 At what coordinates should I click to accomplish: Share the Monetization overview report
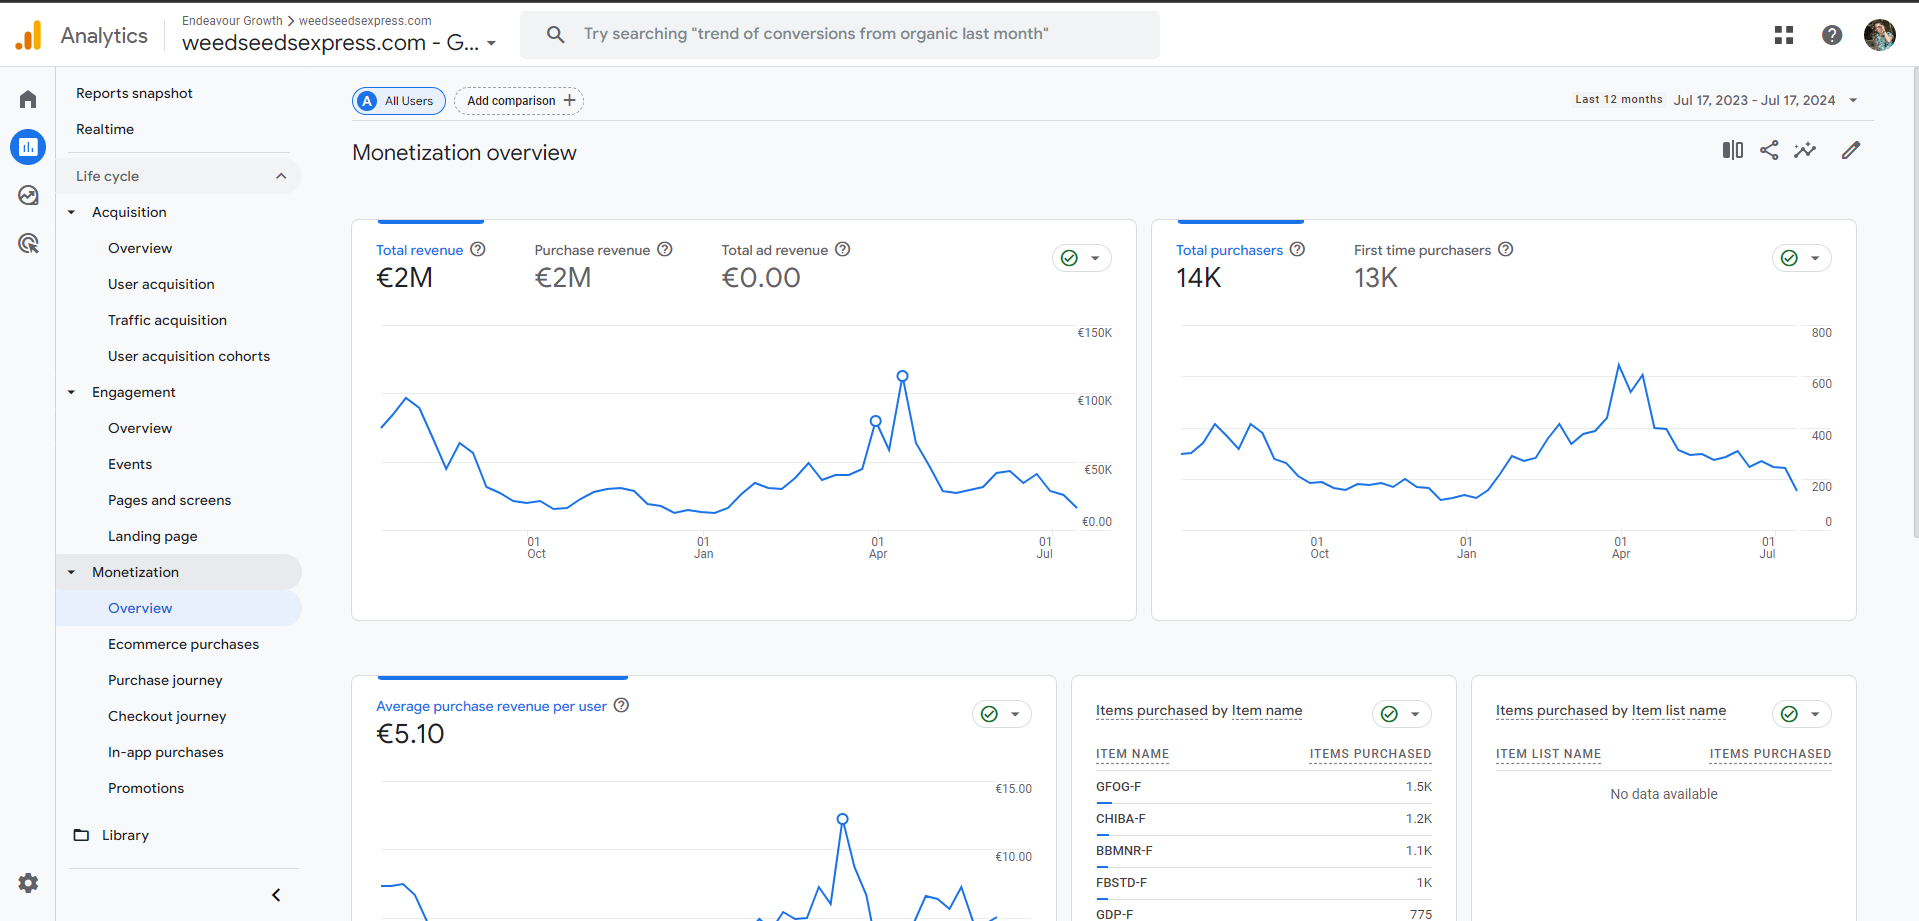click(x=1769, y=150)
